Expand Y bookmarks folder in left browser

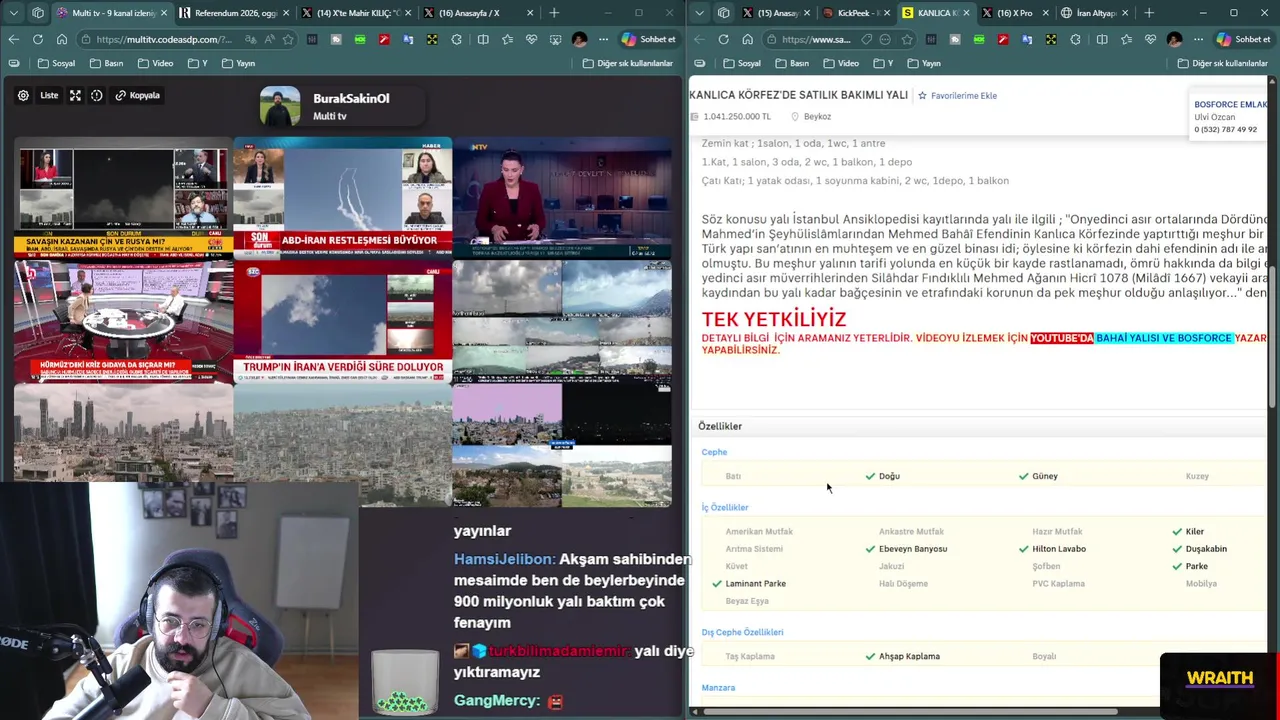197,63
